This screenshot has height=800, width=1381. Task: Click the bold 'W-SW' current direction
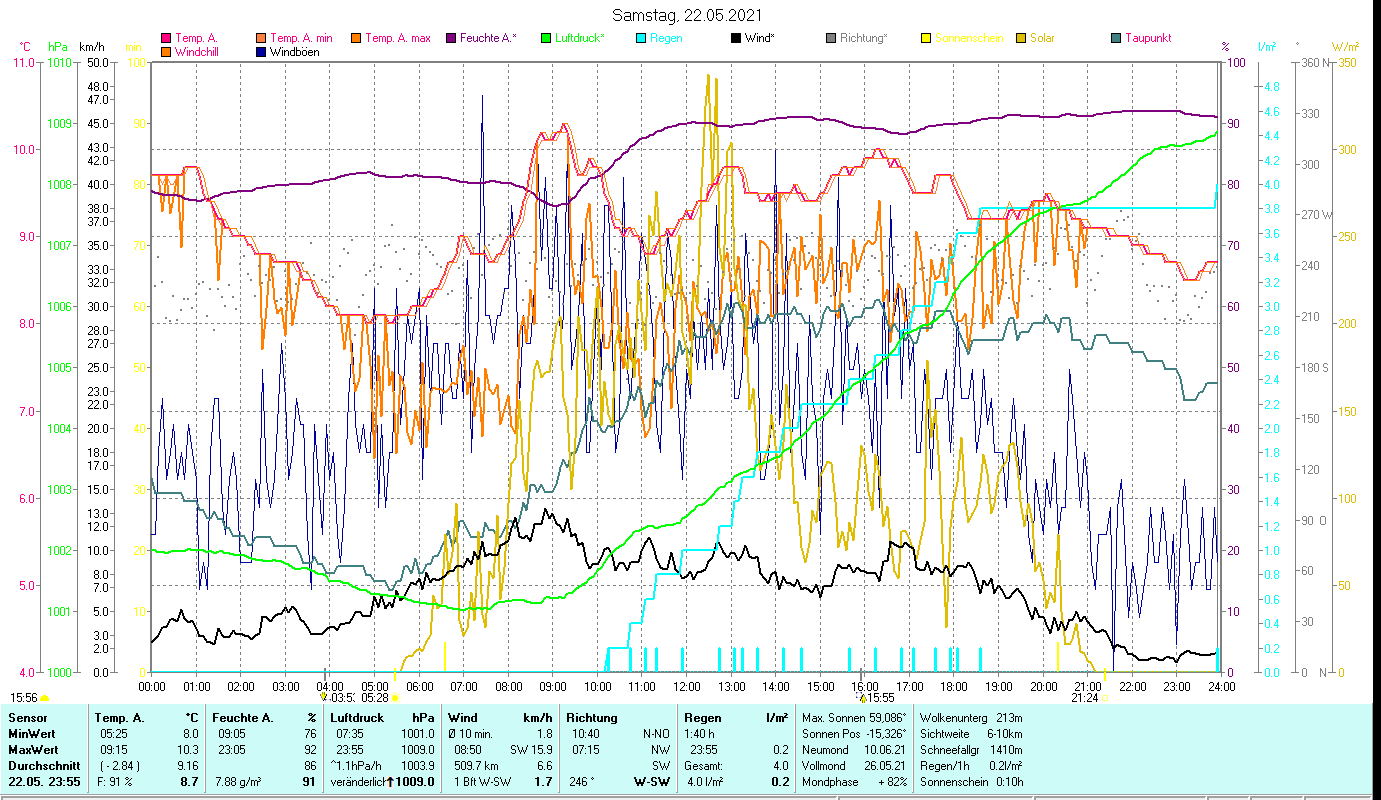click(x=652, y=782)
